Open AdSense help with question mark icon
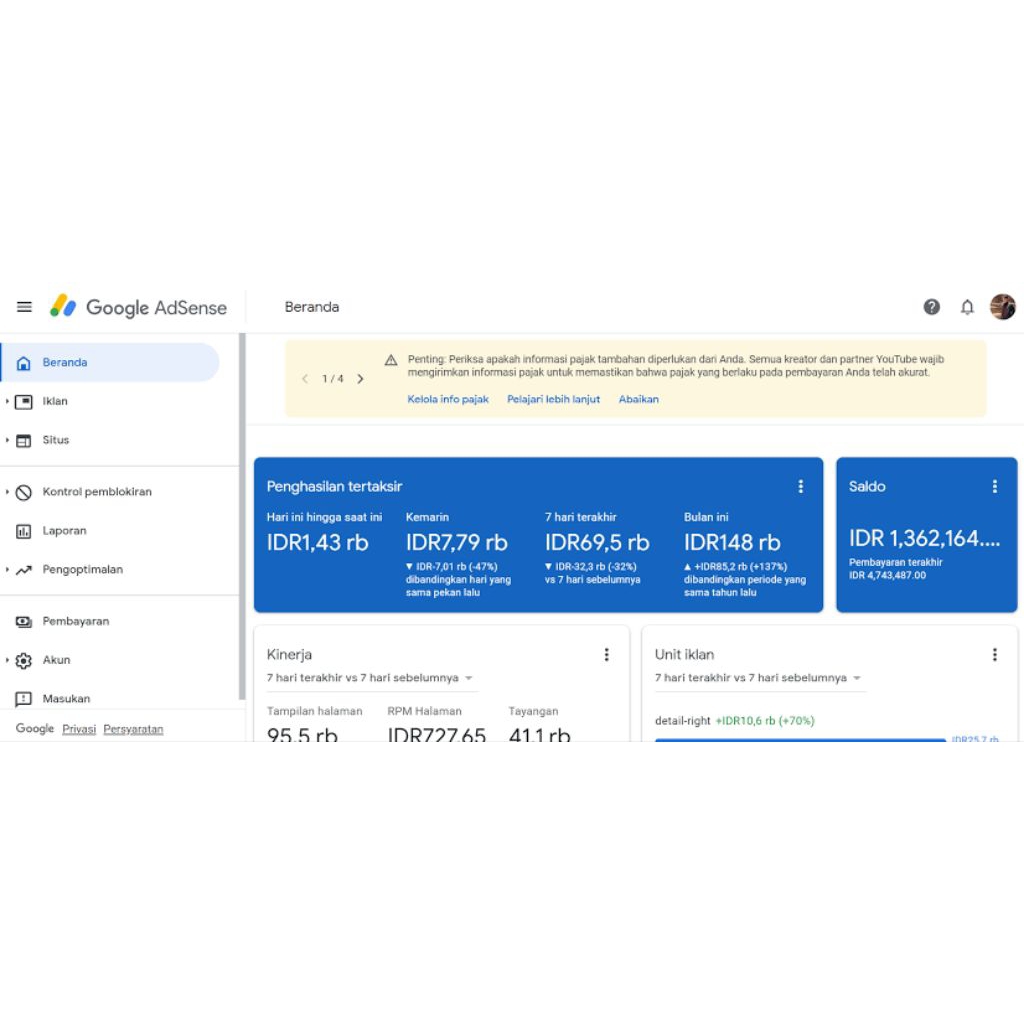This screenshot has width=1024, height=1024. 931,307
